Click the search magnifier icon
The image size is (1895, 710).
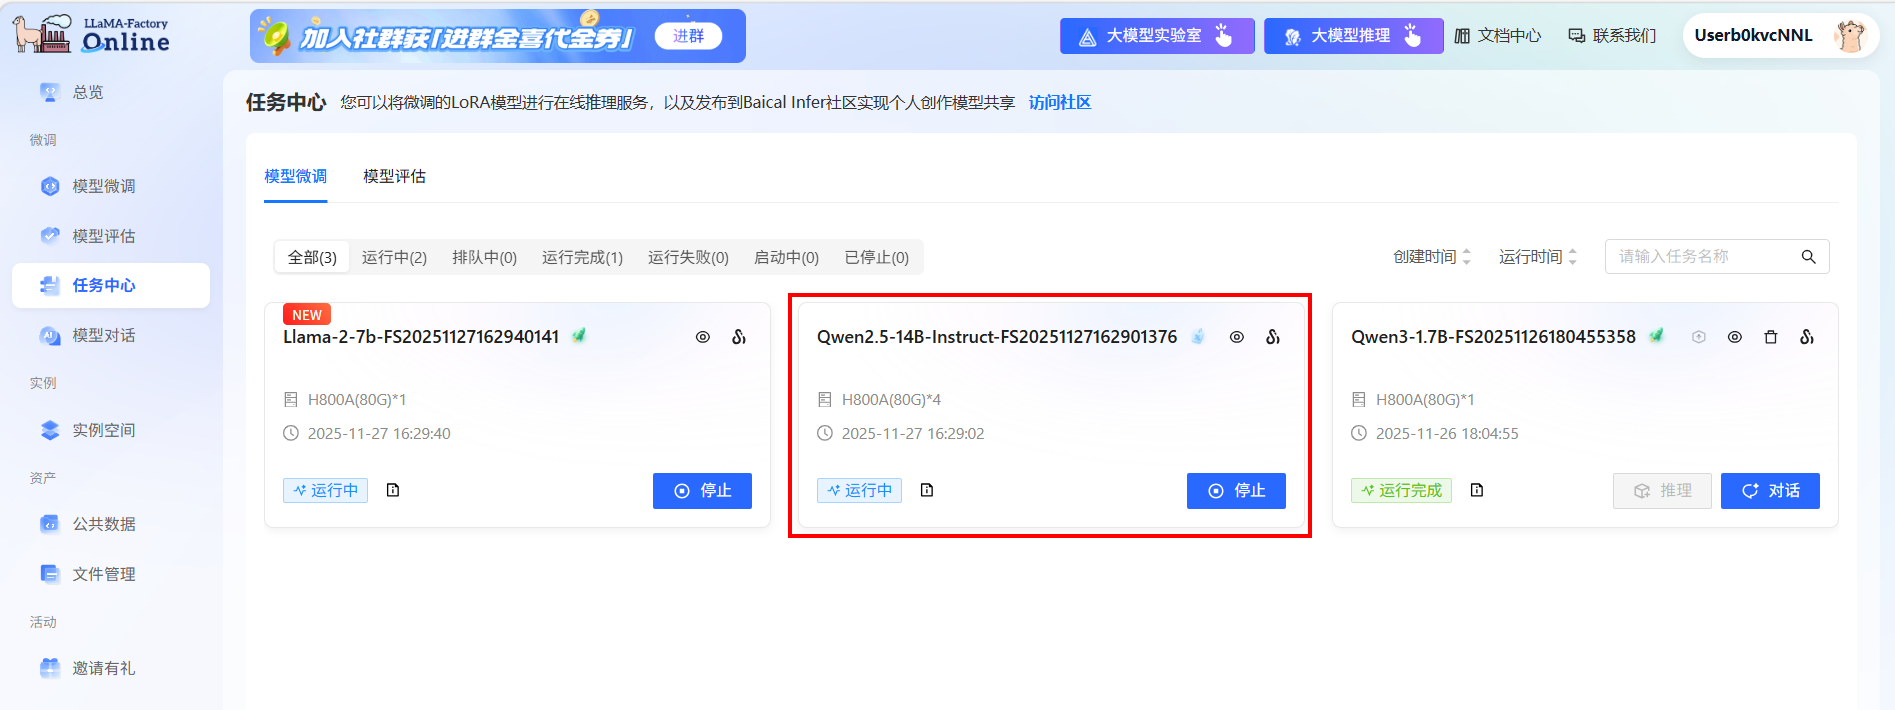coord(1808,257)
